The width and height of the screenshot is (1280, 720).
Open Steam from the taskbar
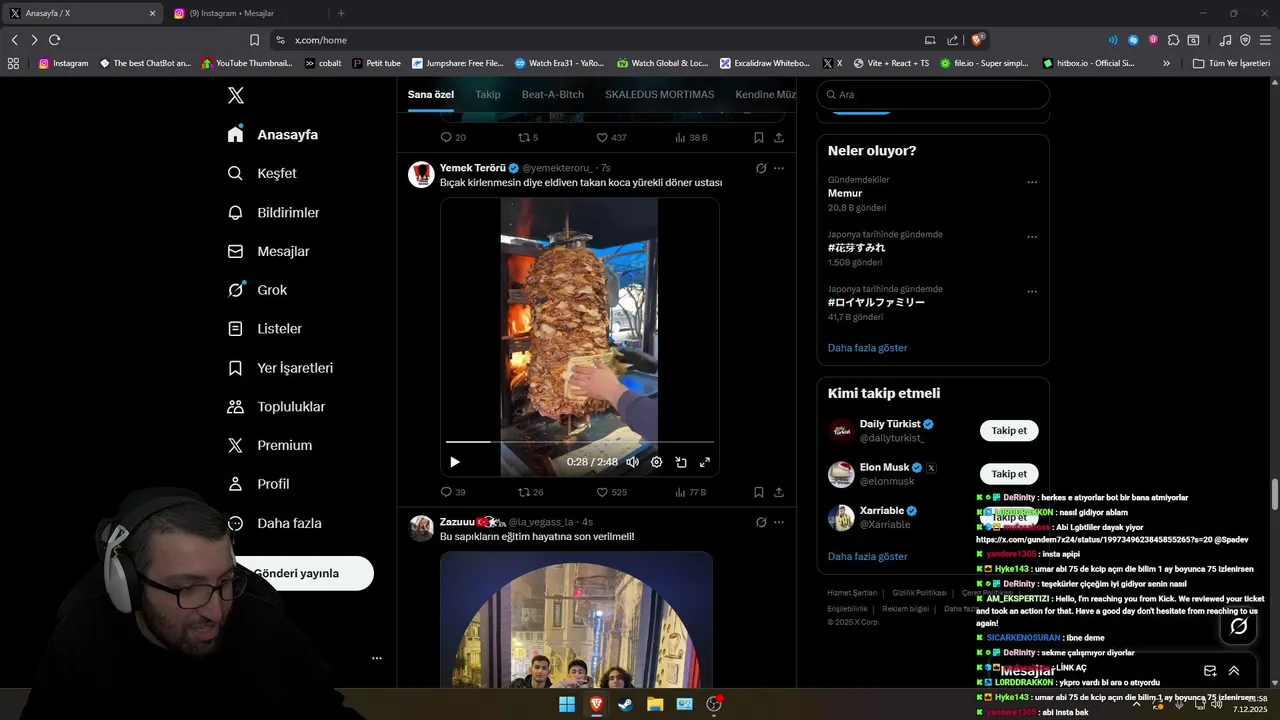pyautogui.click(x=625, y=704)
